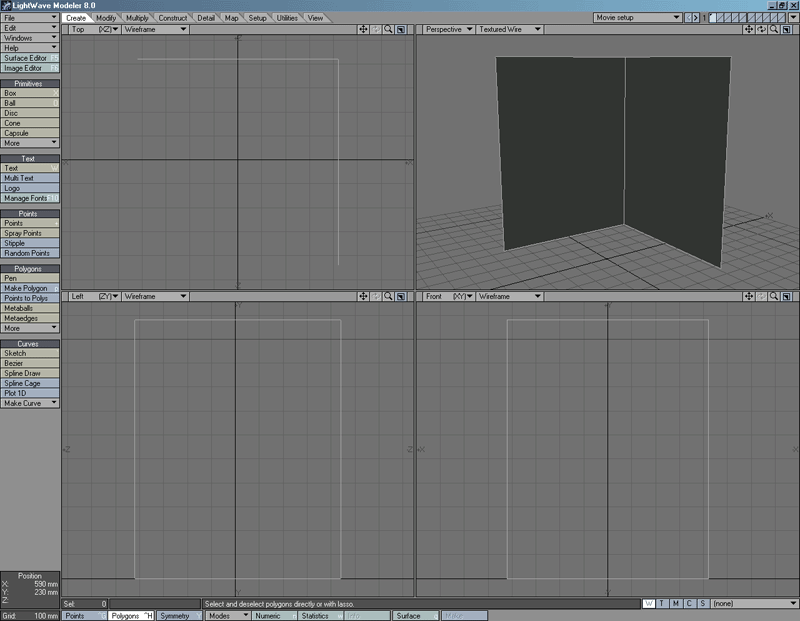Click the first frame thumbnail slot top right

(x=714, y=15)
